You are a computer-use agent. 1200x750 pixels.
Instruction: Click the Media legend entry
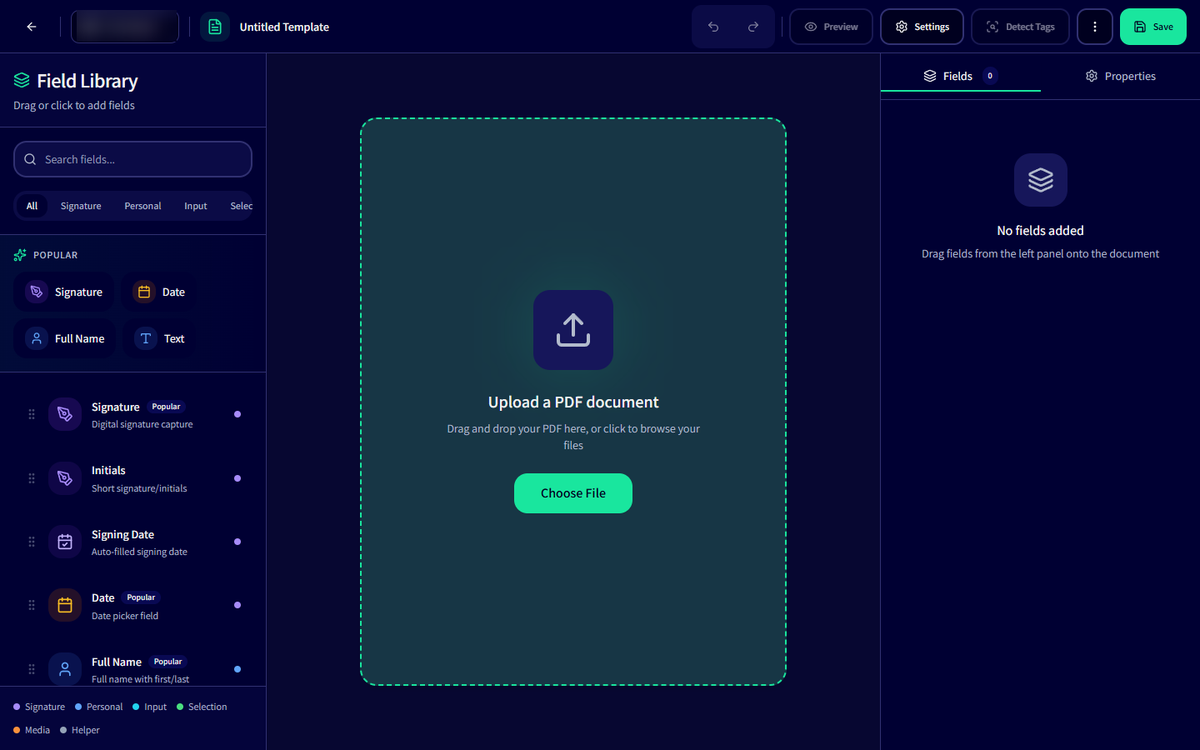click(x=32, y=730)
